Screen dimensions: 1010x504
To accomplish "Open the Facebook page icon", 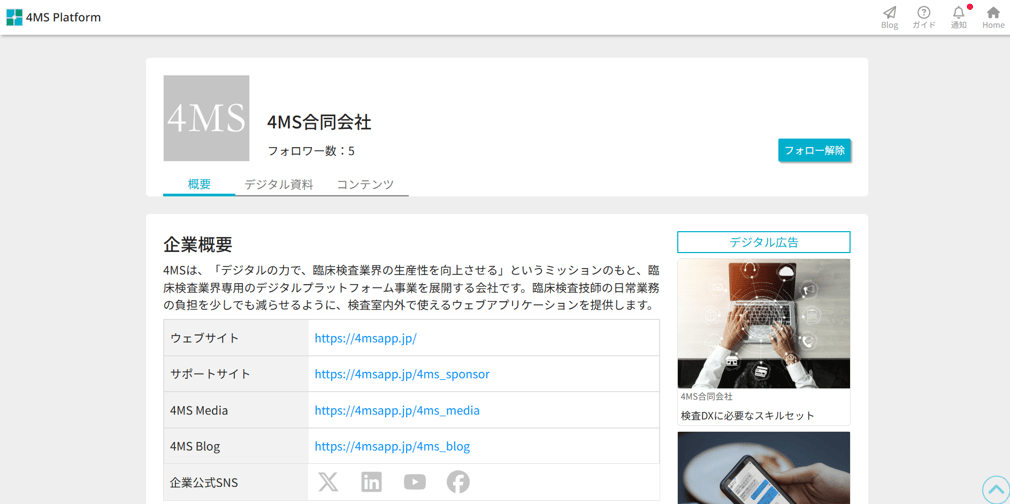I will [458, 482].
